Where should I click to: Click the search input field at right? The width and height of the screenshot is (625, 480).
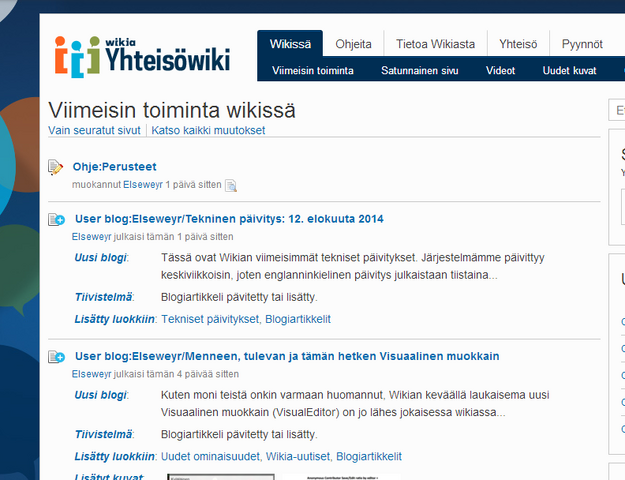coord(617,110)
